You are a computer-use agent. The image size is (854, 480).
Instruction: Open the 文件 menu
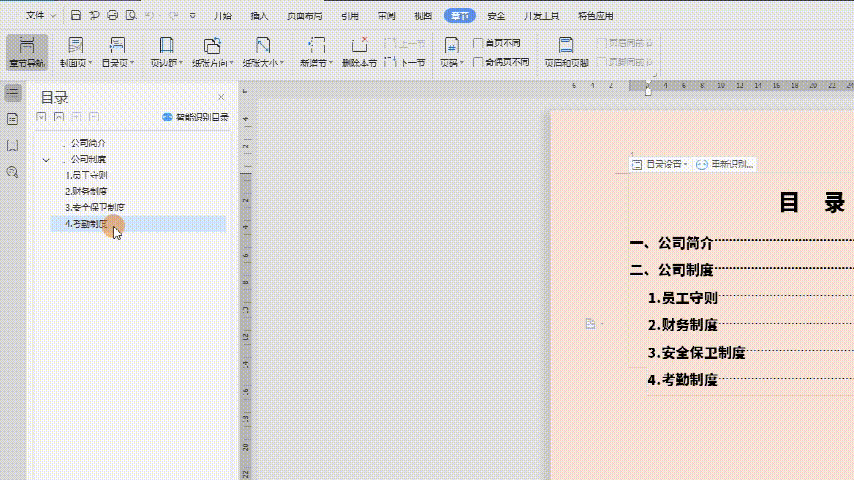pos(35,16)
